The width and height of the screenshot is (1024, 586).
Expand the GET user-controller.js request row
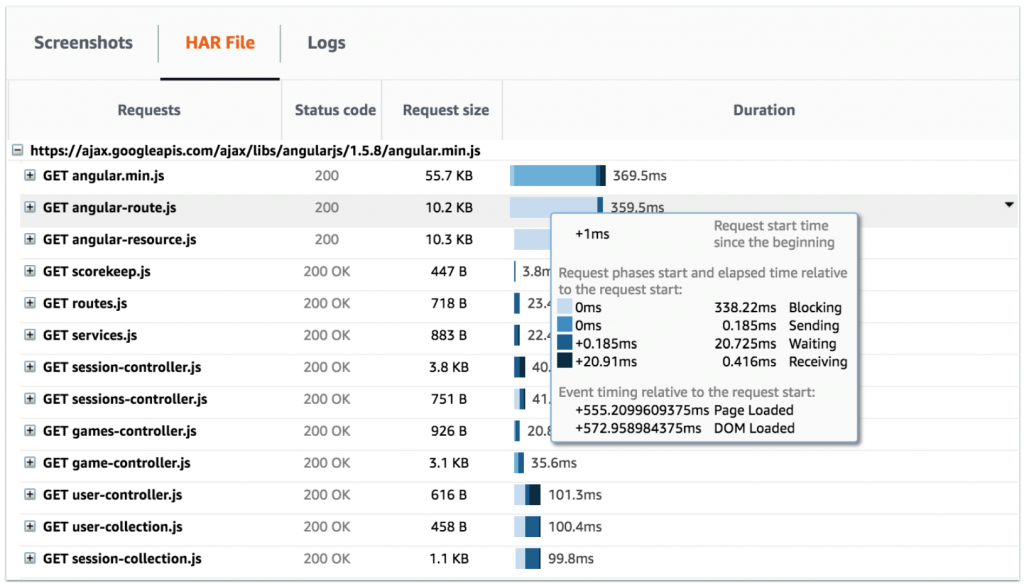pyautogui.click(x=28, y=495)
